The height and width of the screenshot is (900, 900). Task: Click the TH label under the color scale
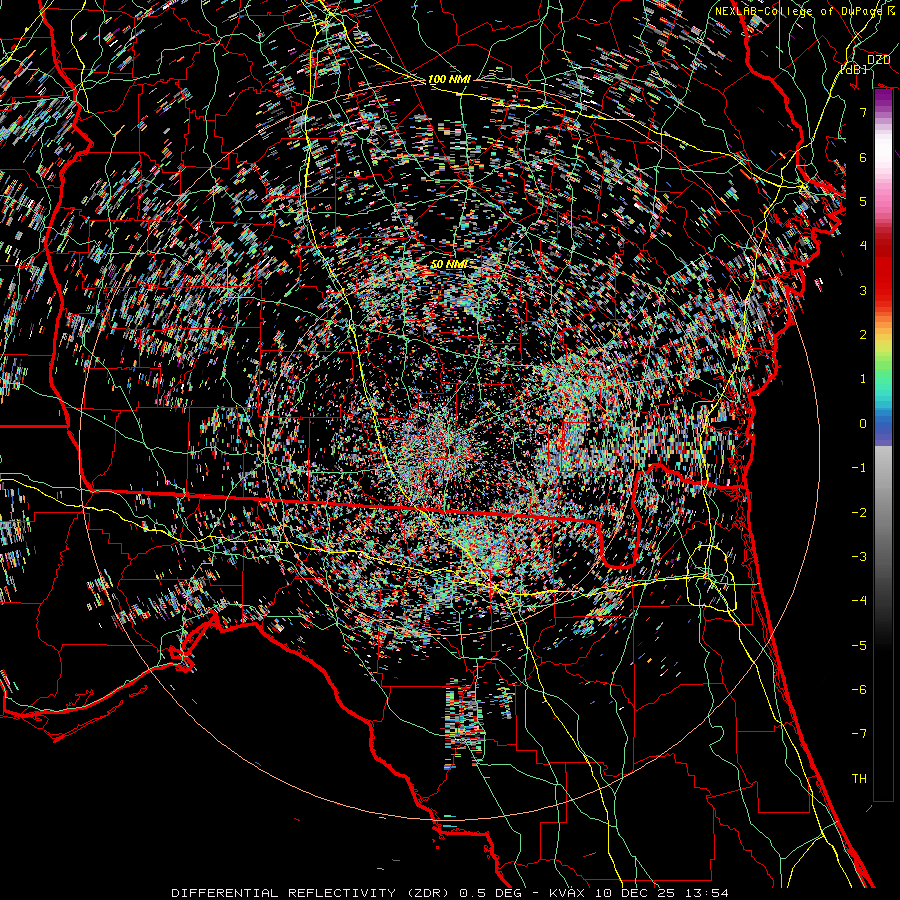pyautogui.click(x=859, y=779)
